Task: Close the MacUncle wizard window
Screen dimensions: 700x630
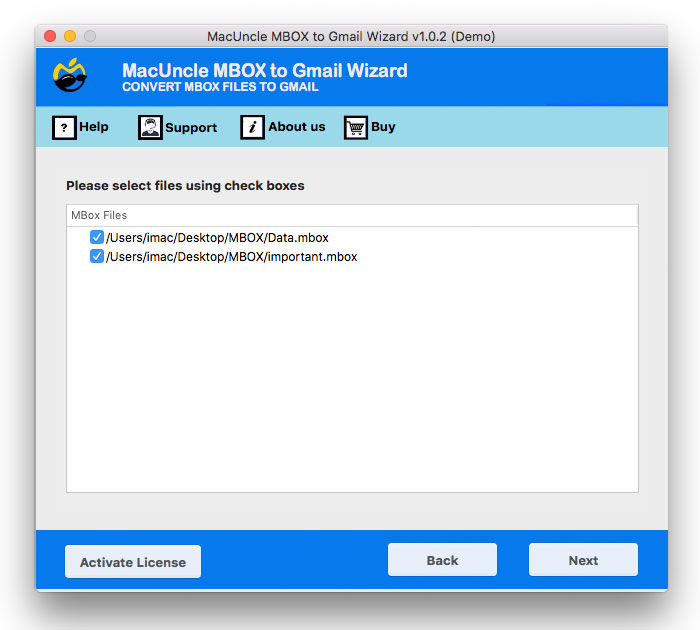Action: tap(50, 36)
